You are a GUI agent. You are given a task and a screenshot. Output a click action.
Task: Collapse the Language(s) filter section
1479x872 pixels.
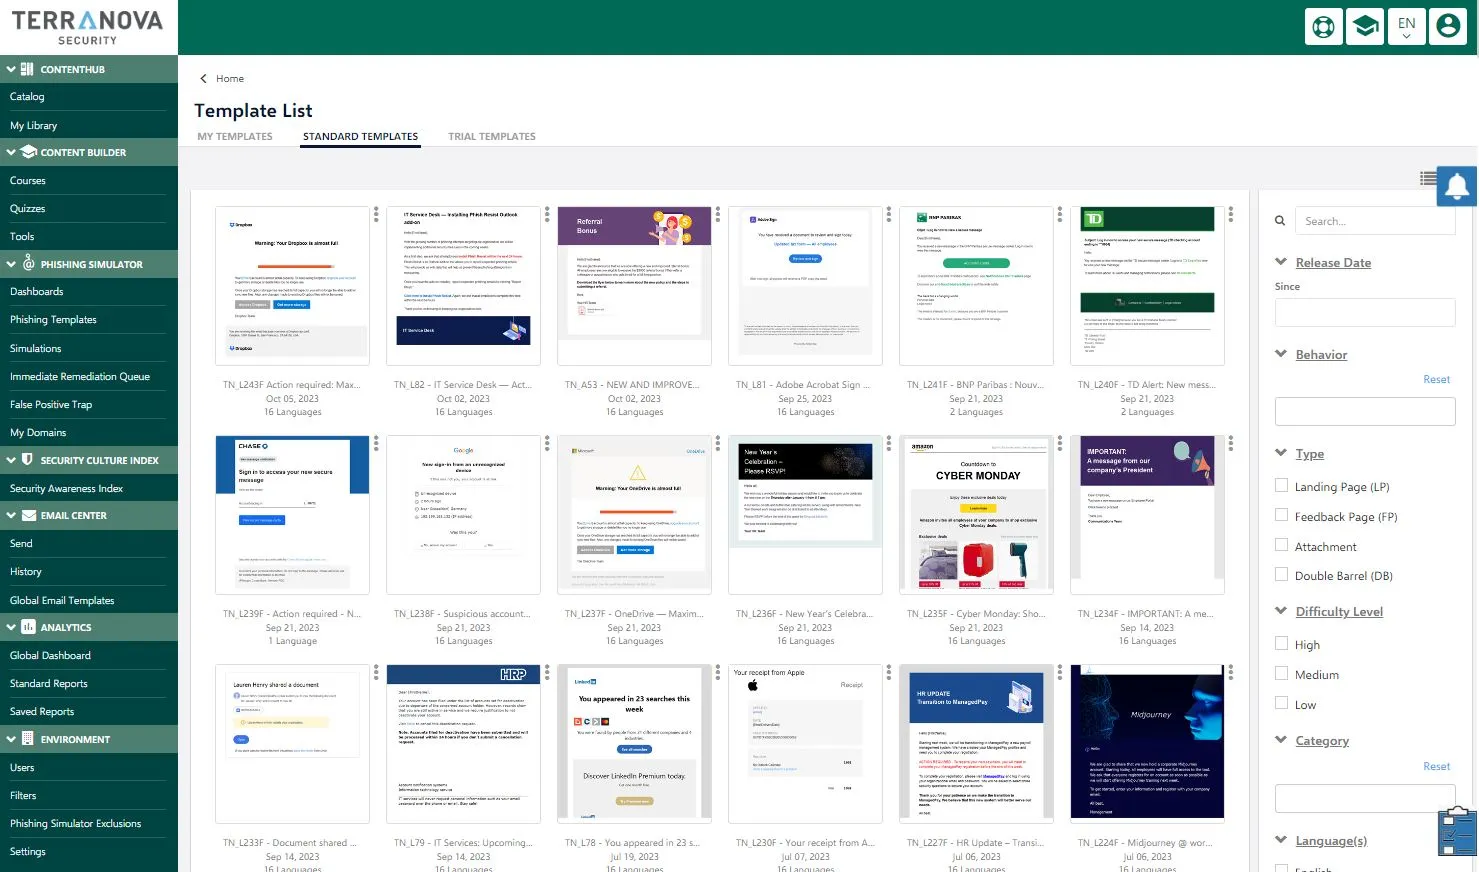pyautogui.click(x=1281, y=840)
